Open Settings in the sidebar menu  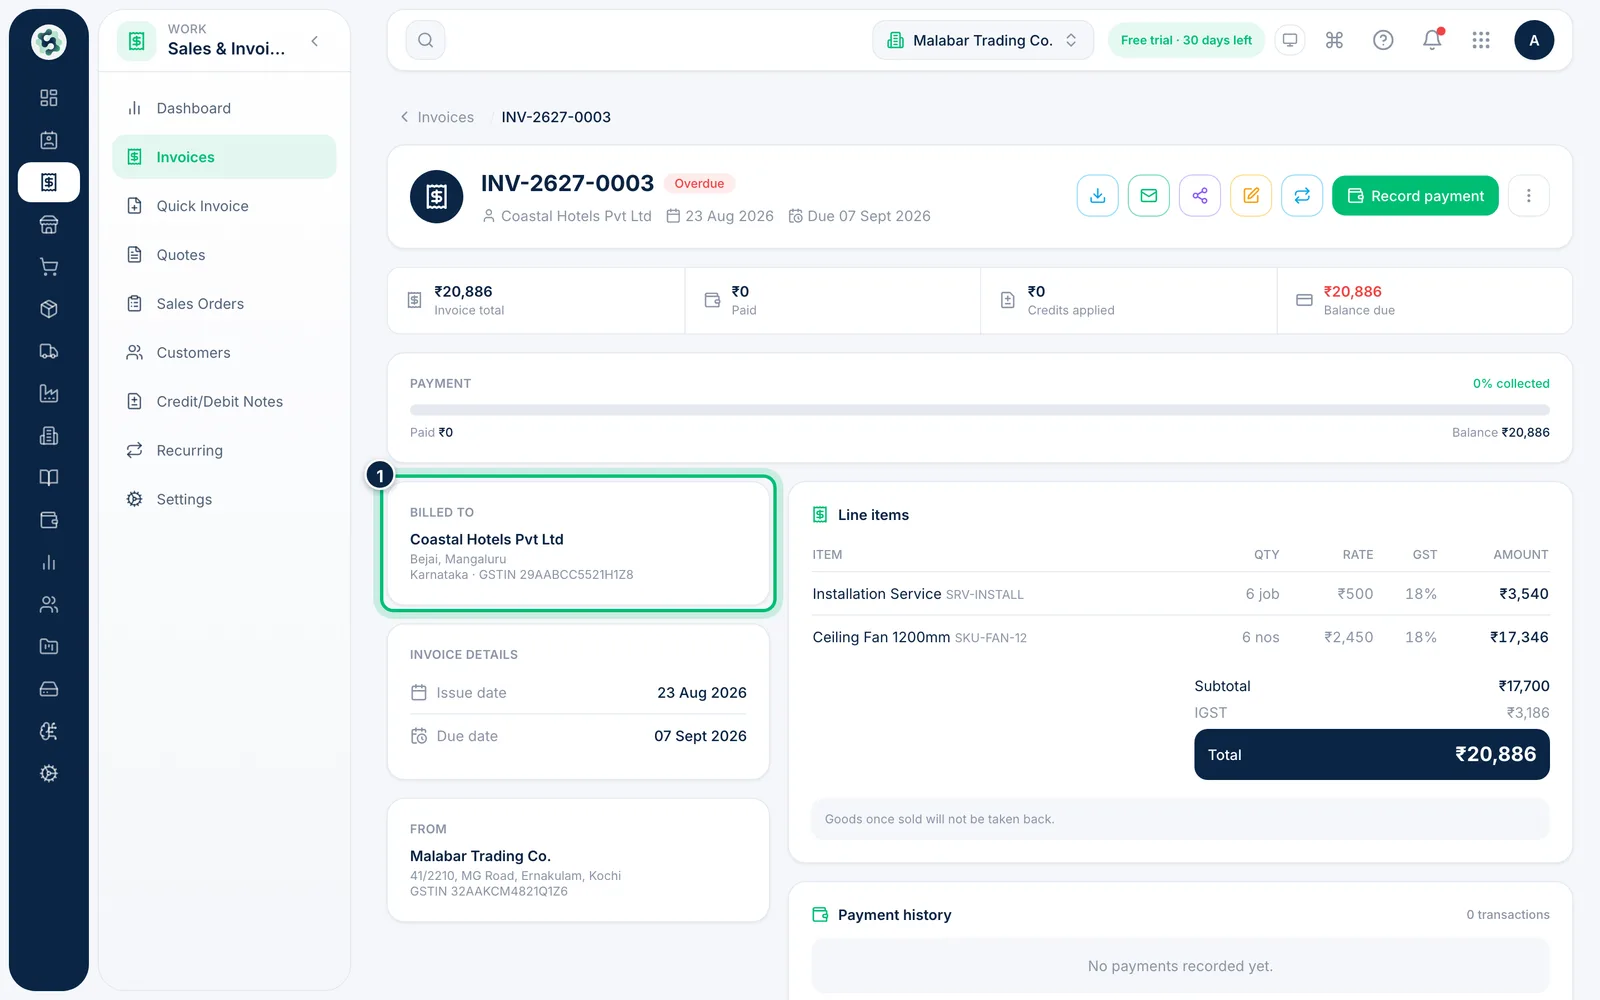click(224, 499)
